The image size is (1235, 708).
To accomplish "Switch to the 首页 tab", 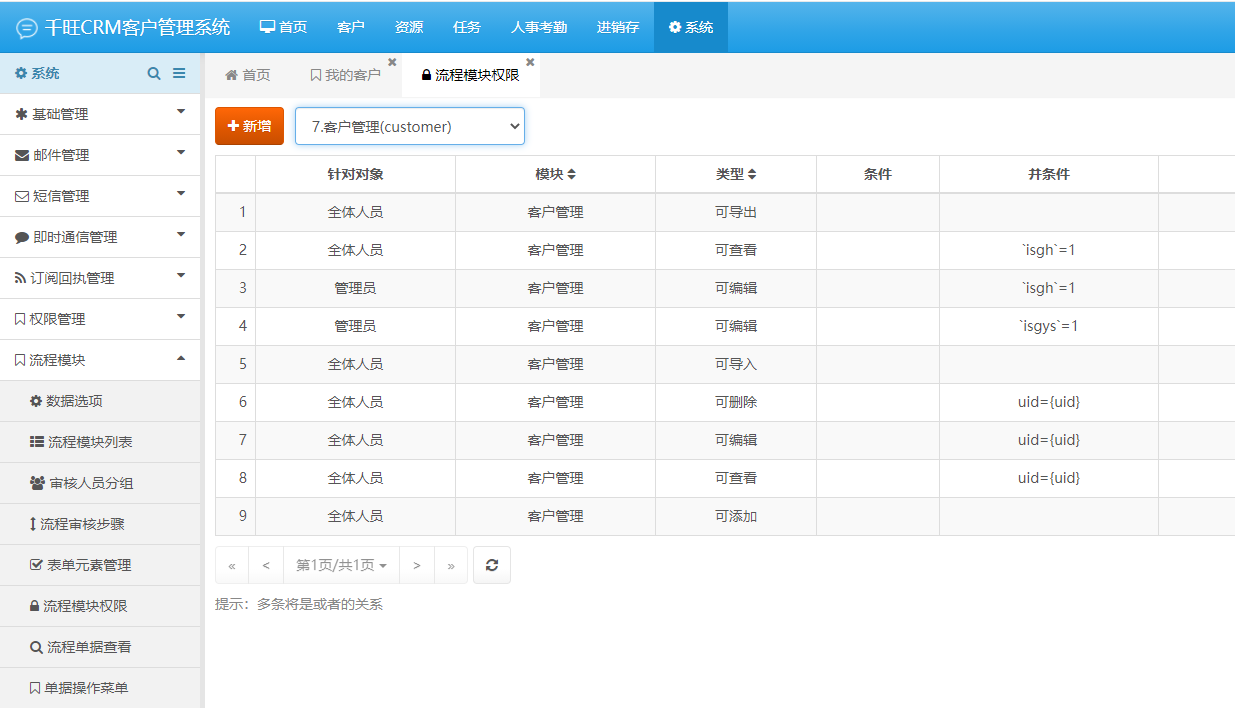I will tap(248, 75).
